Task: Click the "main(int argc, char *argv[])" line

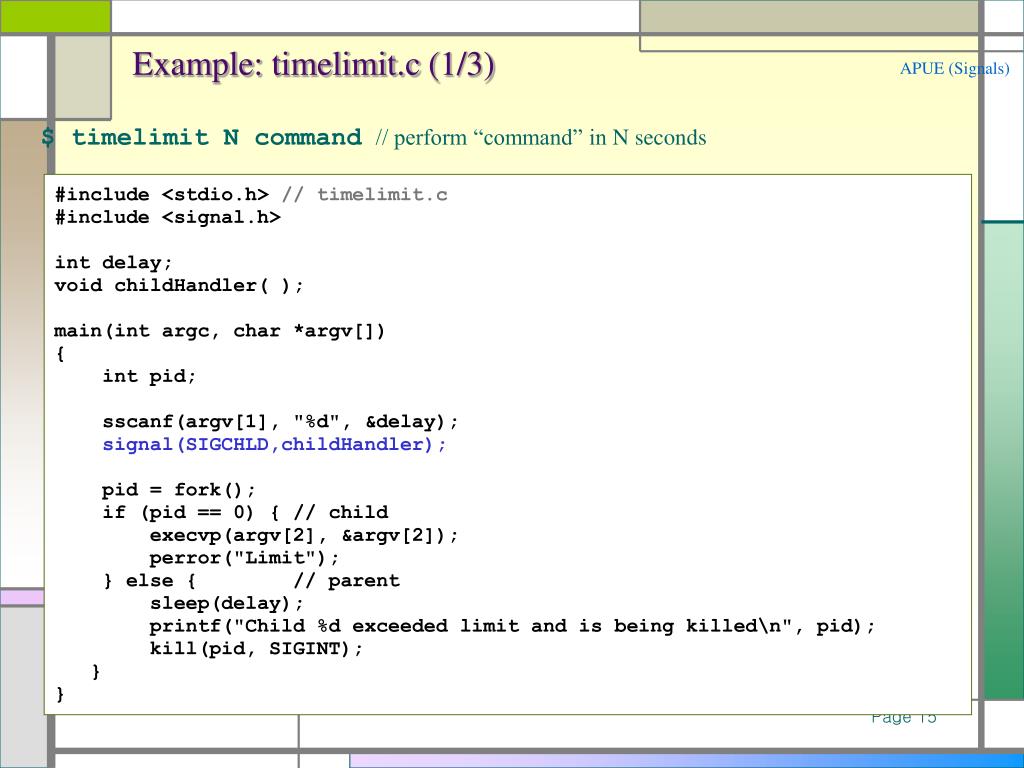Action: [220, 330]
